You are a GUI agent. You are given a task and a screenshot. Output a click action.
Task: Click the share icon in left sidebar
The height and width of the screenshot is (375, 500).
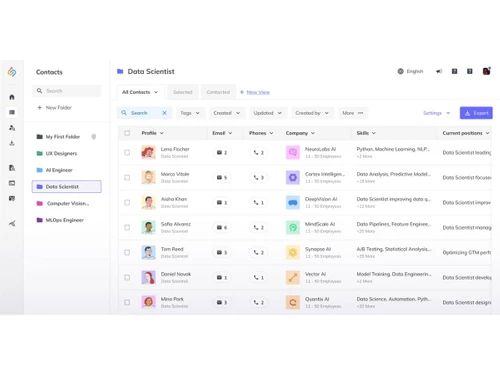(x=12, y=224)
